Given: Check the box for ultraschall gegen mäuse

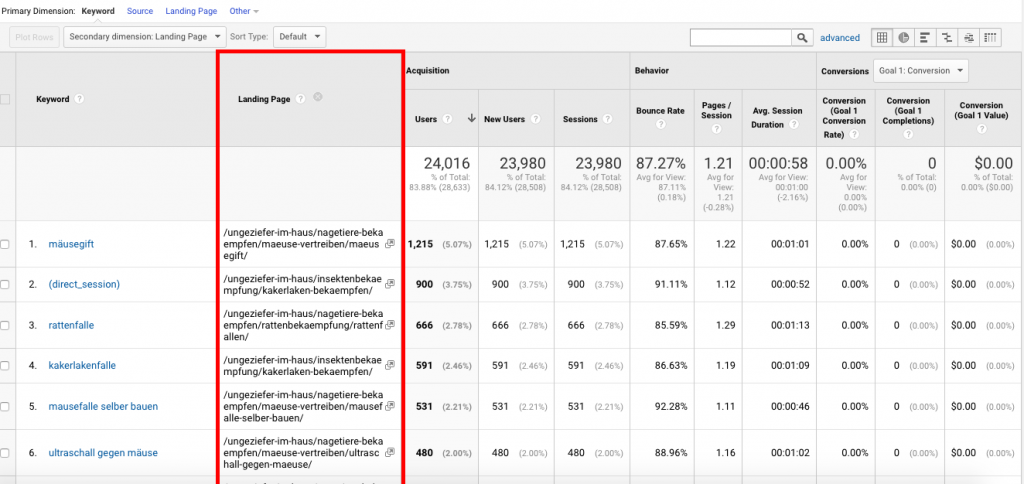Looking at the screenshot, I should [5, 453].
